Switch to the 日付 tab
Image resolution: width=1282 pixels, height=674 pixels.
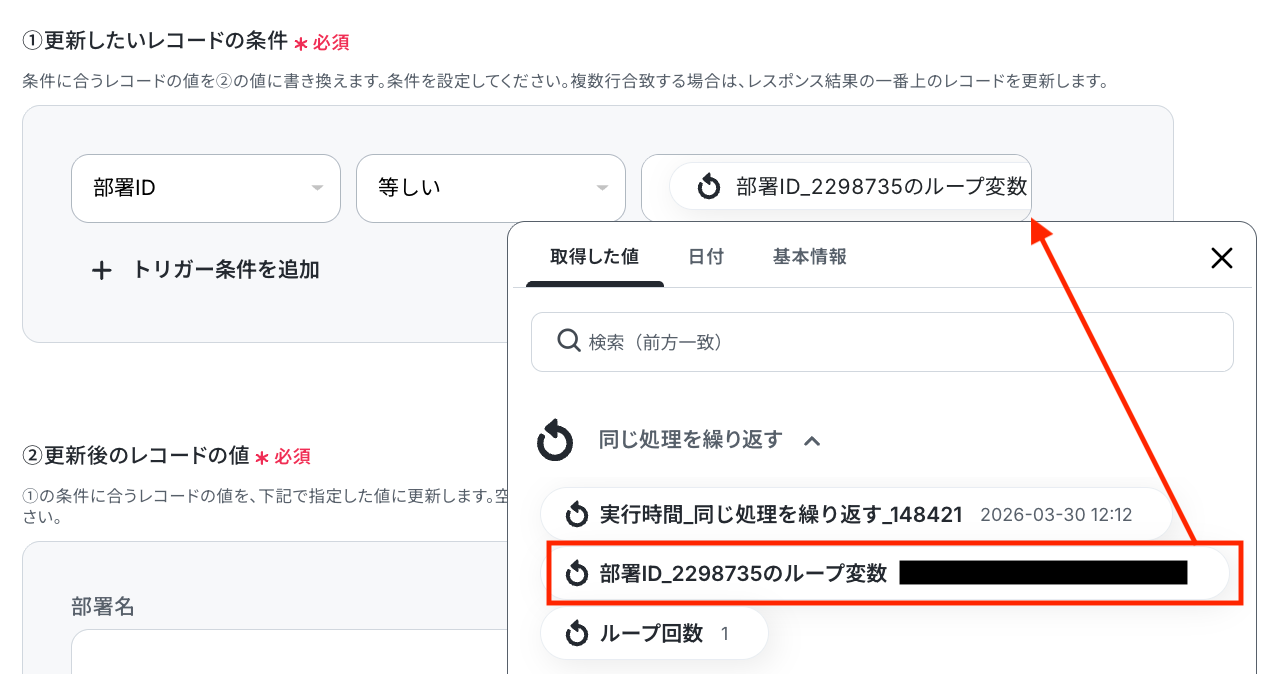(706, 257)
